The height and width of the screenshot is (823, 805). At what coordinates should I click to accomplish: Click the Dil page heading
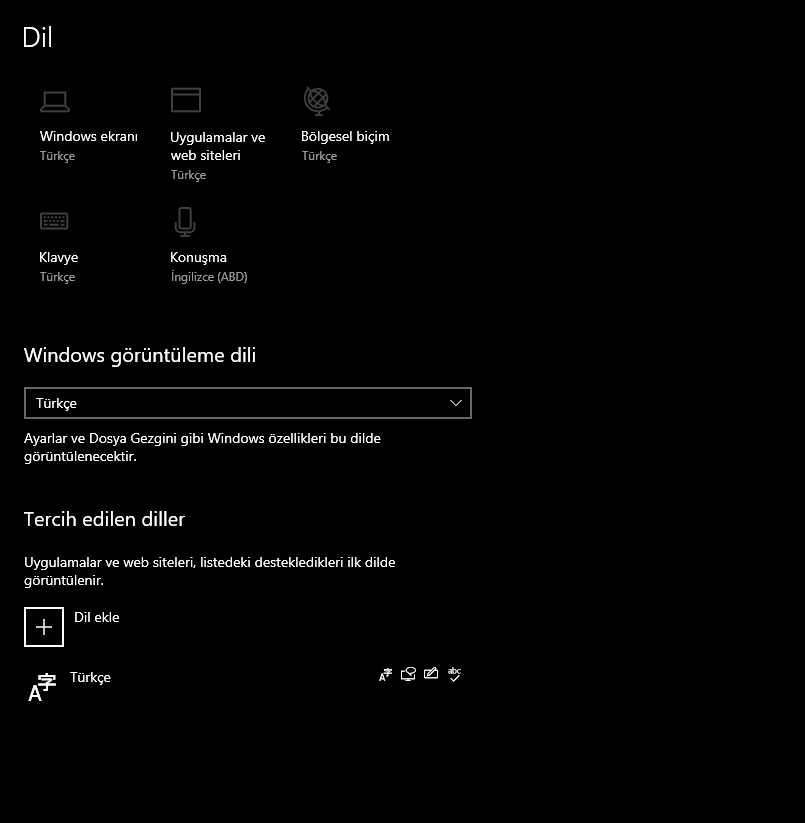(x=37, y=37)
